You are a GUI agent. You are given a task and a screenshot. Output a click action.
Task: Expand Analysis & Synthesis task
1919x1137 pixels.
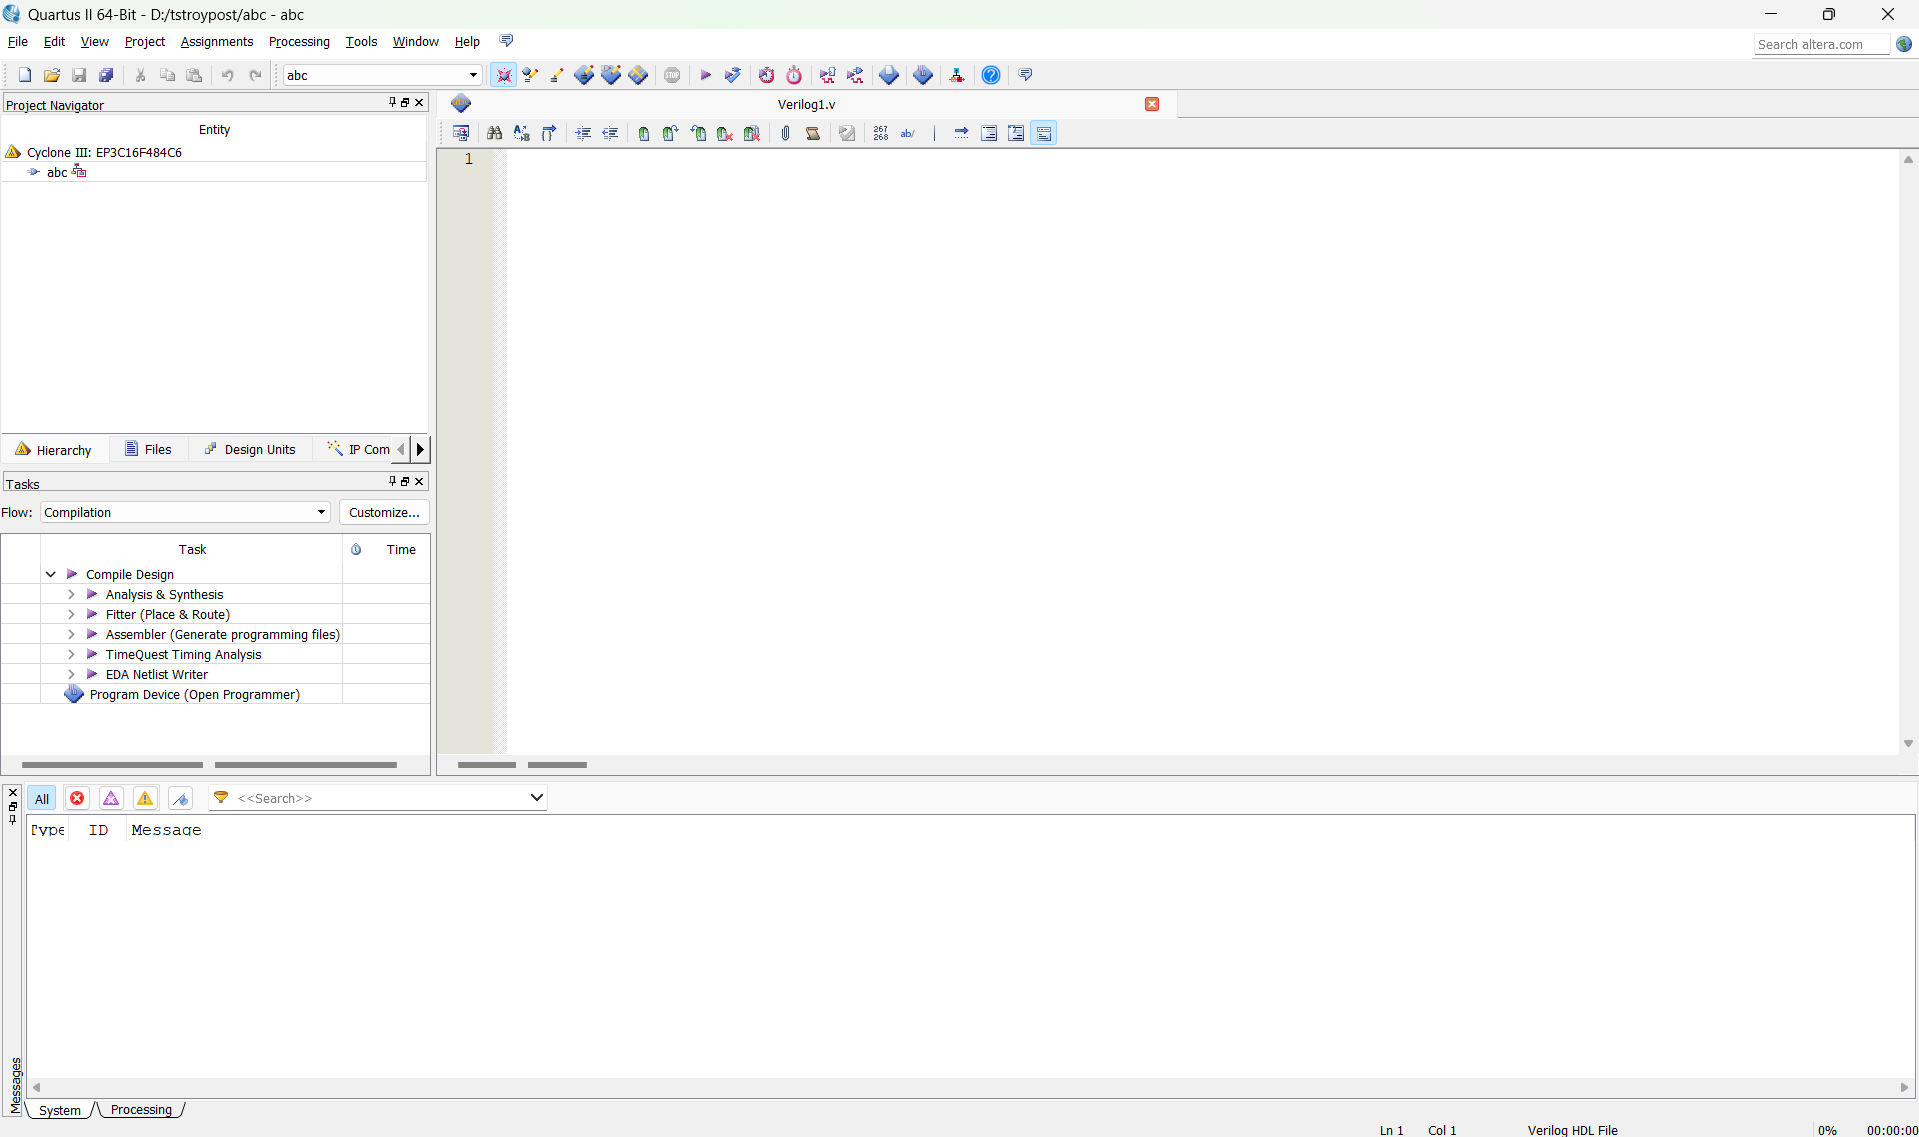pos(71,594)
